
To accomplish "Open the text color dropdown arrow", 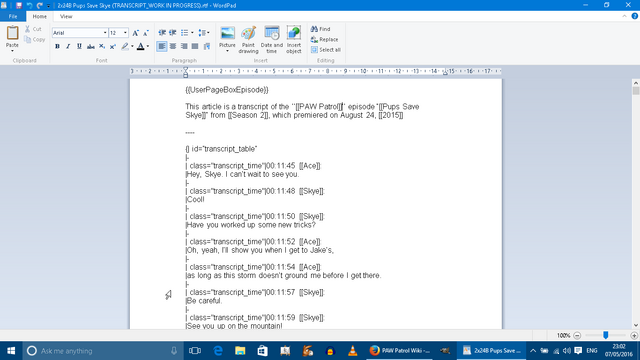I will [x=147, y=47].
